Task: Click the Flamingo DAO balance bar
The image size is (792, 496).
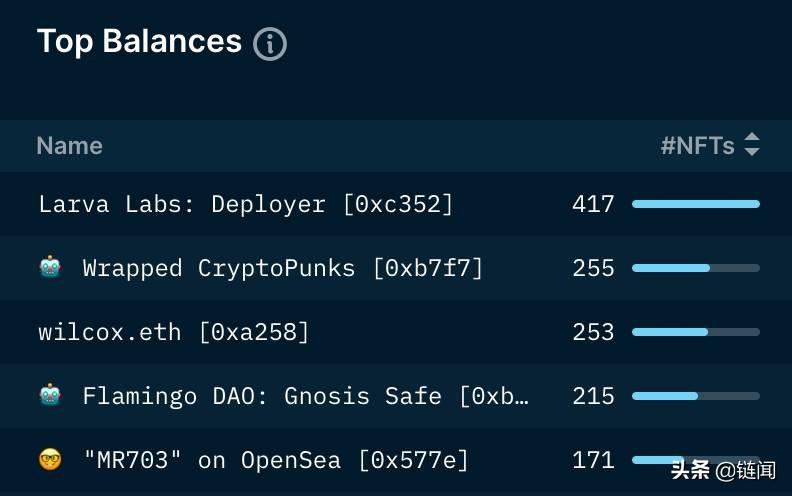Action: (x=695, y=396)
